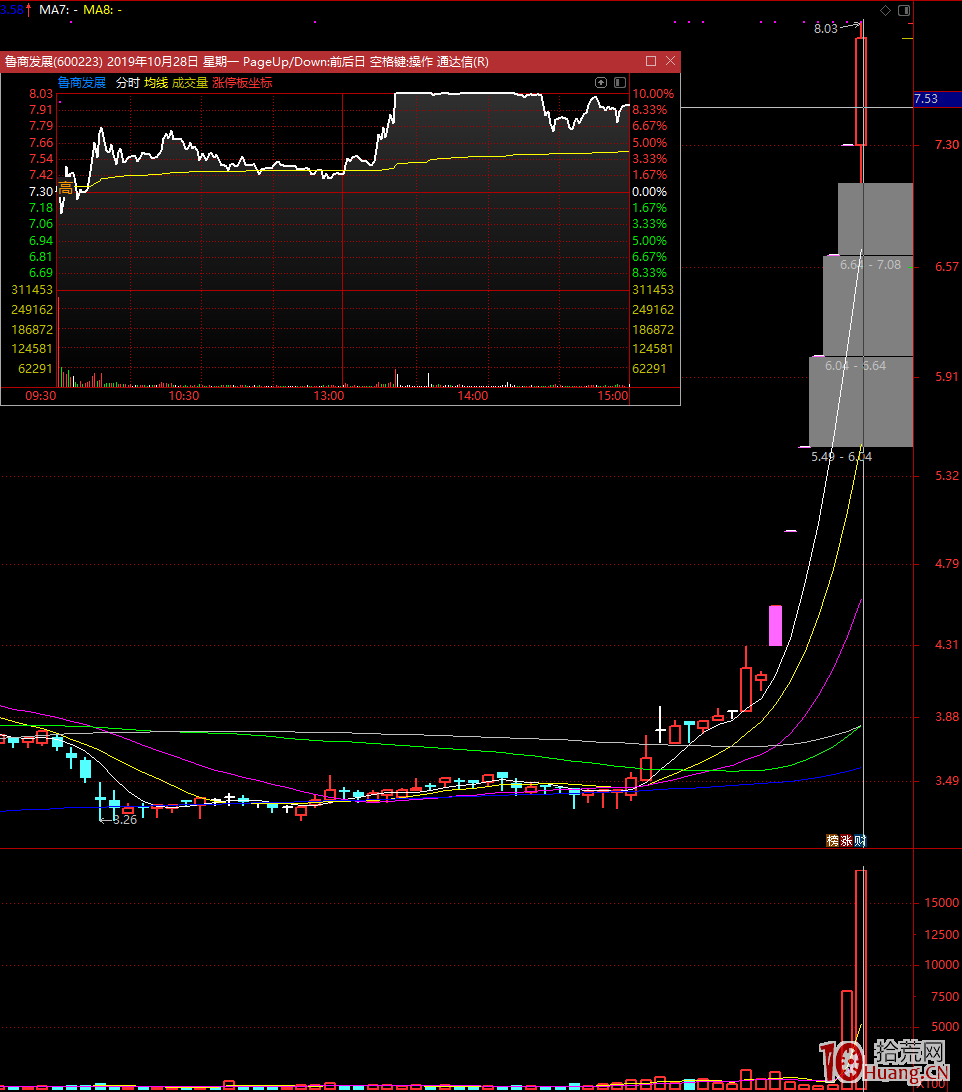Viewport: 962px width, 1092px height.
Task: Click the 财 badge on the chart
Action: (x=859, y=841)
